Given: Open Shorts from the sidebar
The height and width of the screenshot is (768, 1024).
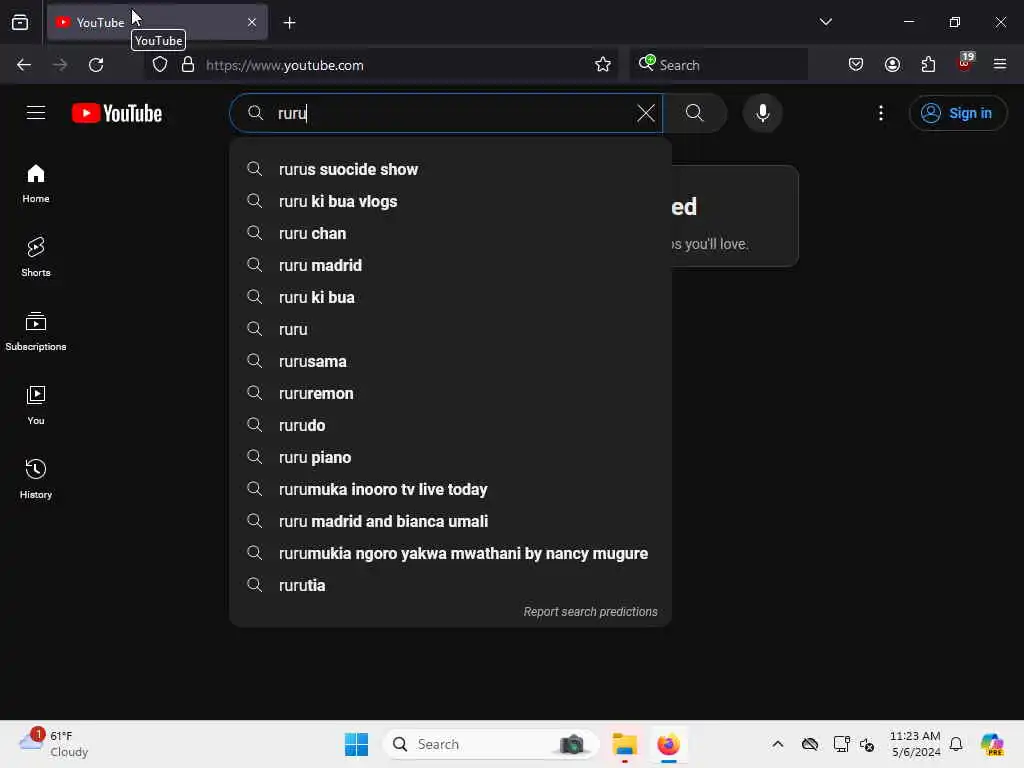Looking at the screenshot, I should tap(36, 257).
